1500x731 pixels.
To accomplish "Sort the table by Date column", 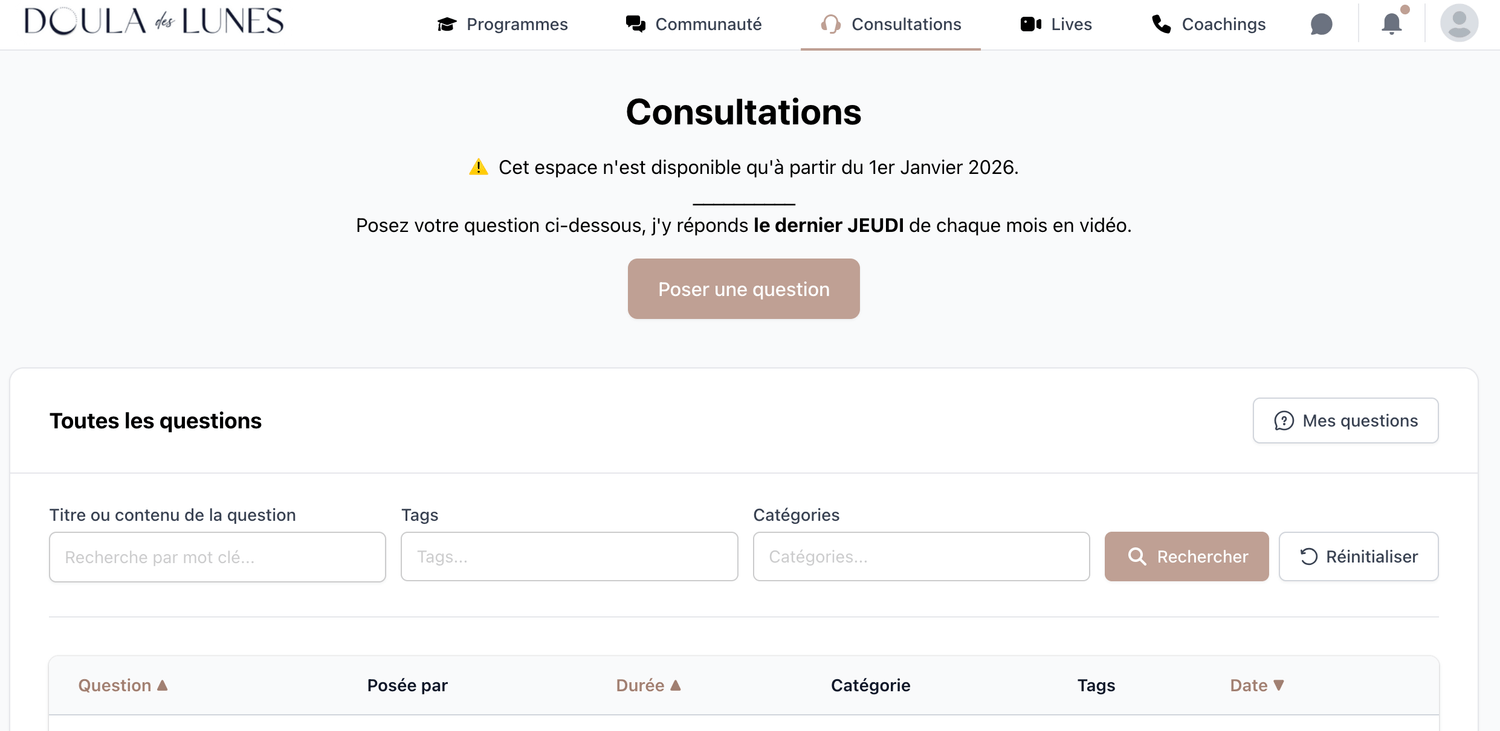I will point(1257,685).
